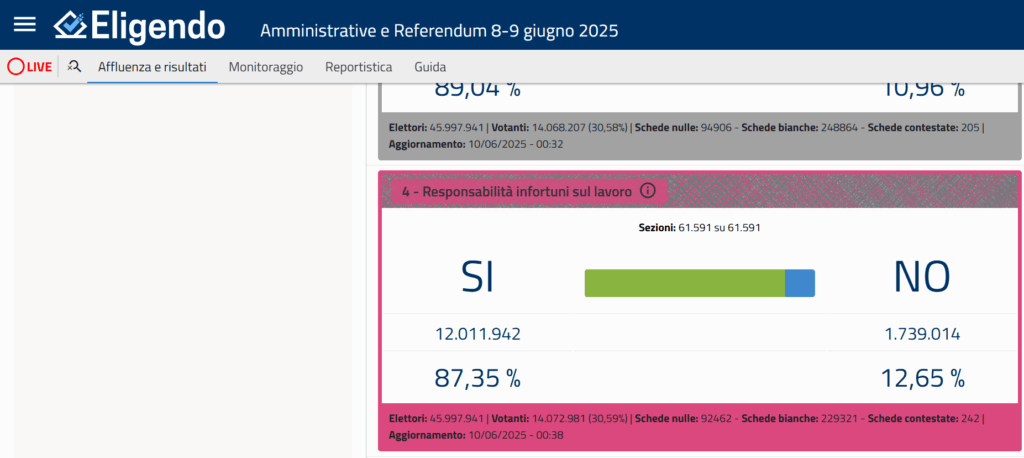The width and height of the screenshot is (1024, 458).
Task: Click the green SI portion of result bar
Action: tap(684, 283)
